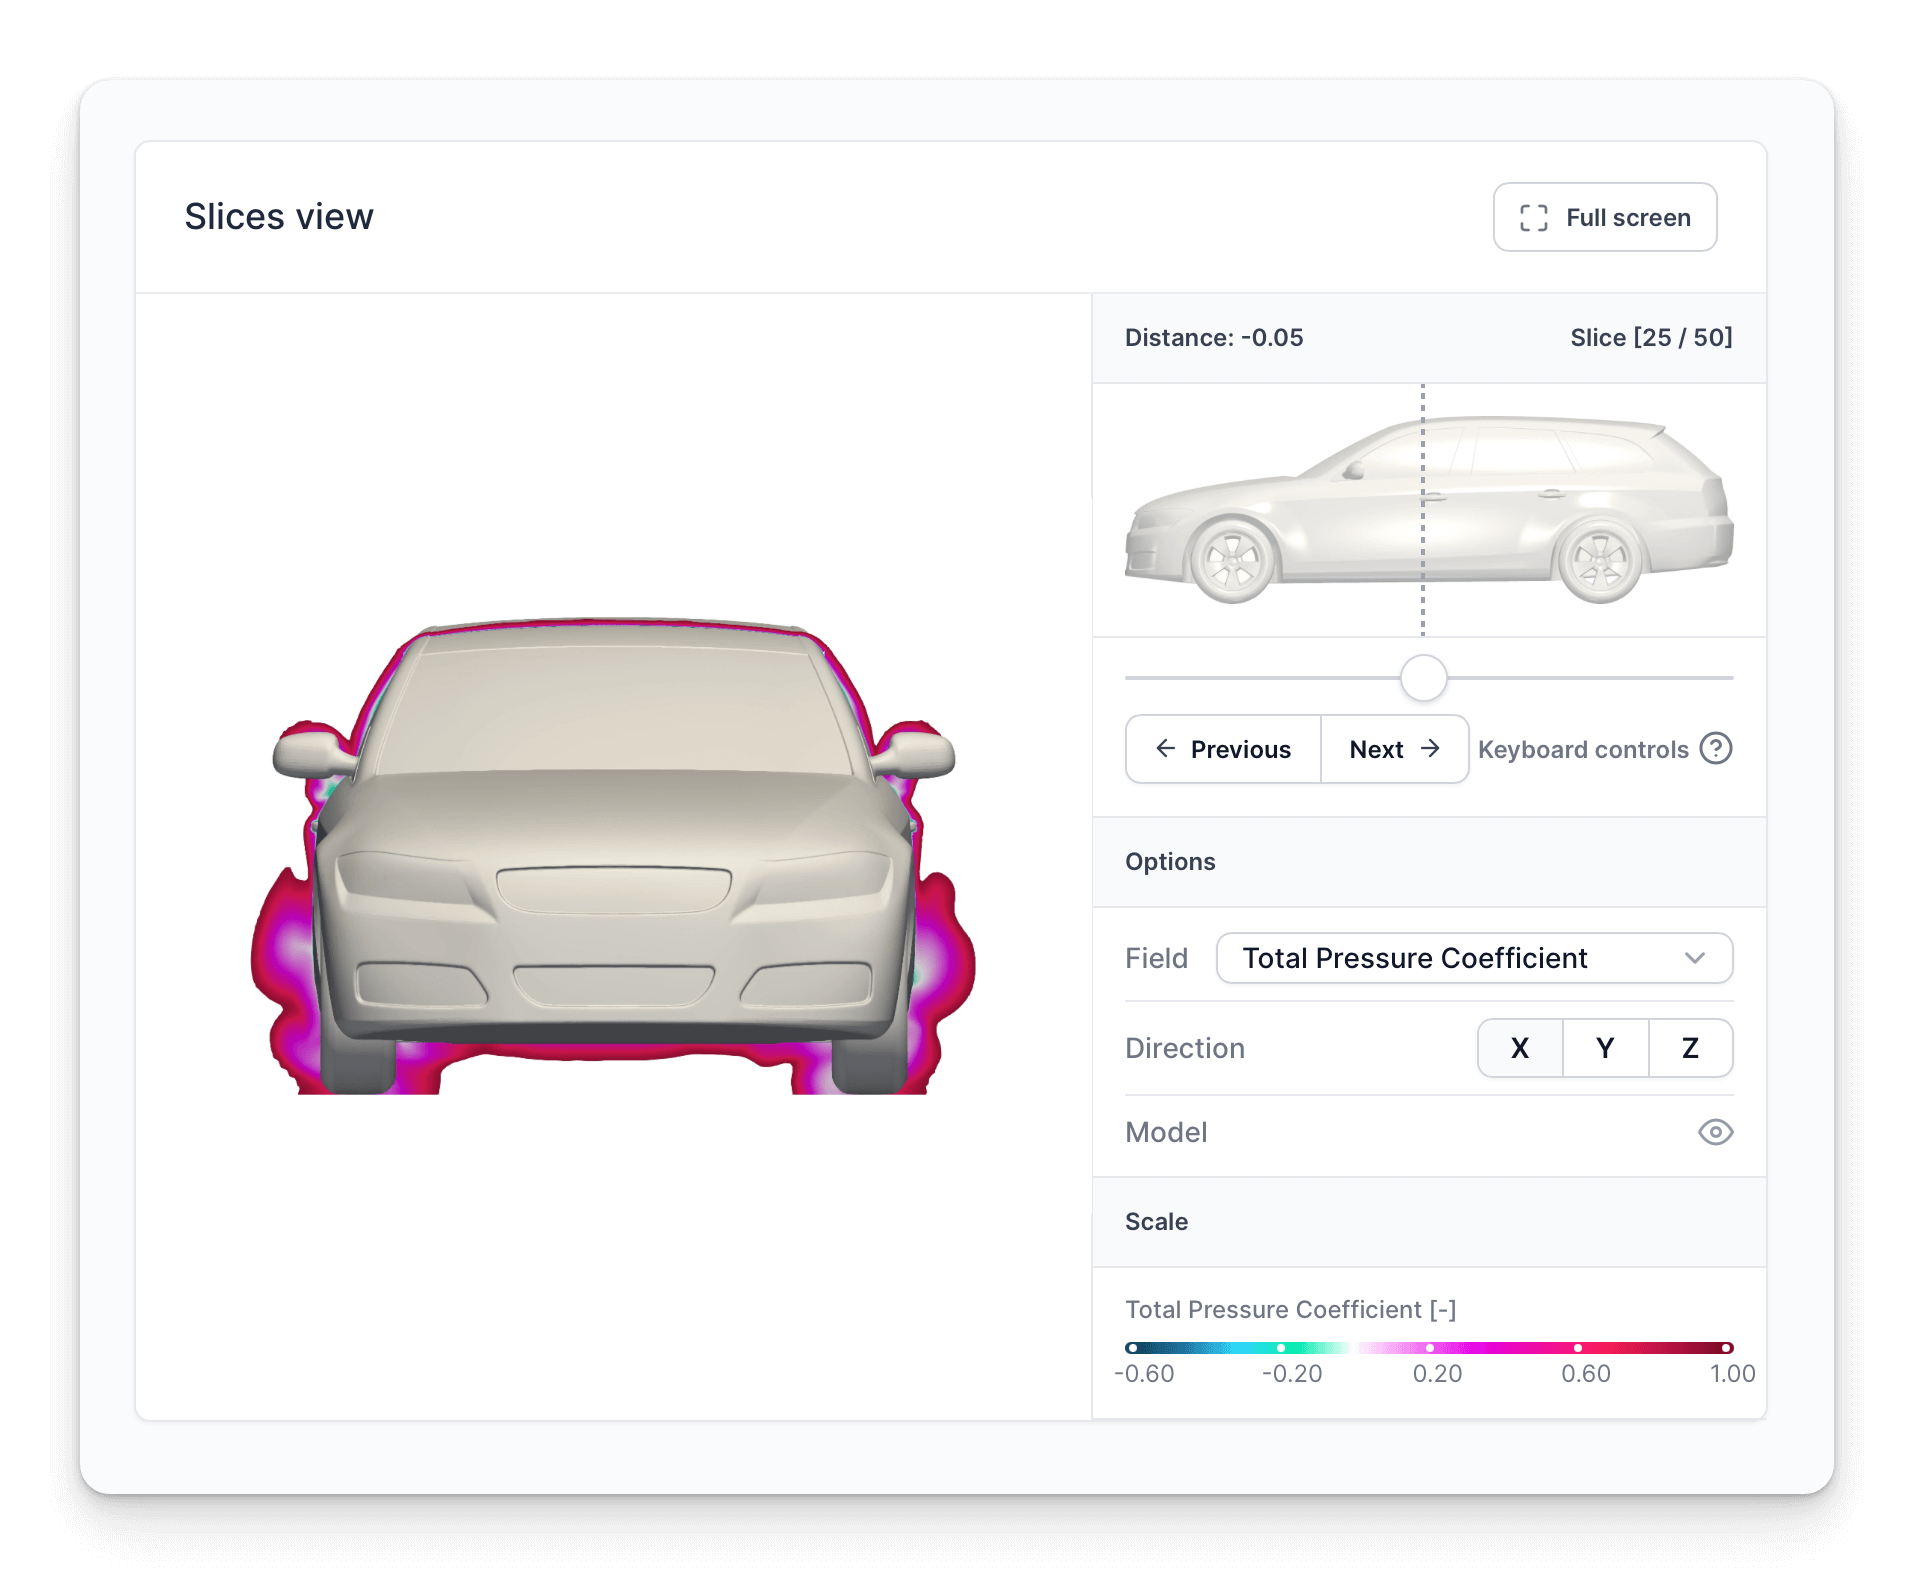Image resolution: width=1914 pixels, height=1574 pixels.
Task: Select the Z slice direction
Action: coord(1690,1048)
